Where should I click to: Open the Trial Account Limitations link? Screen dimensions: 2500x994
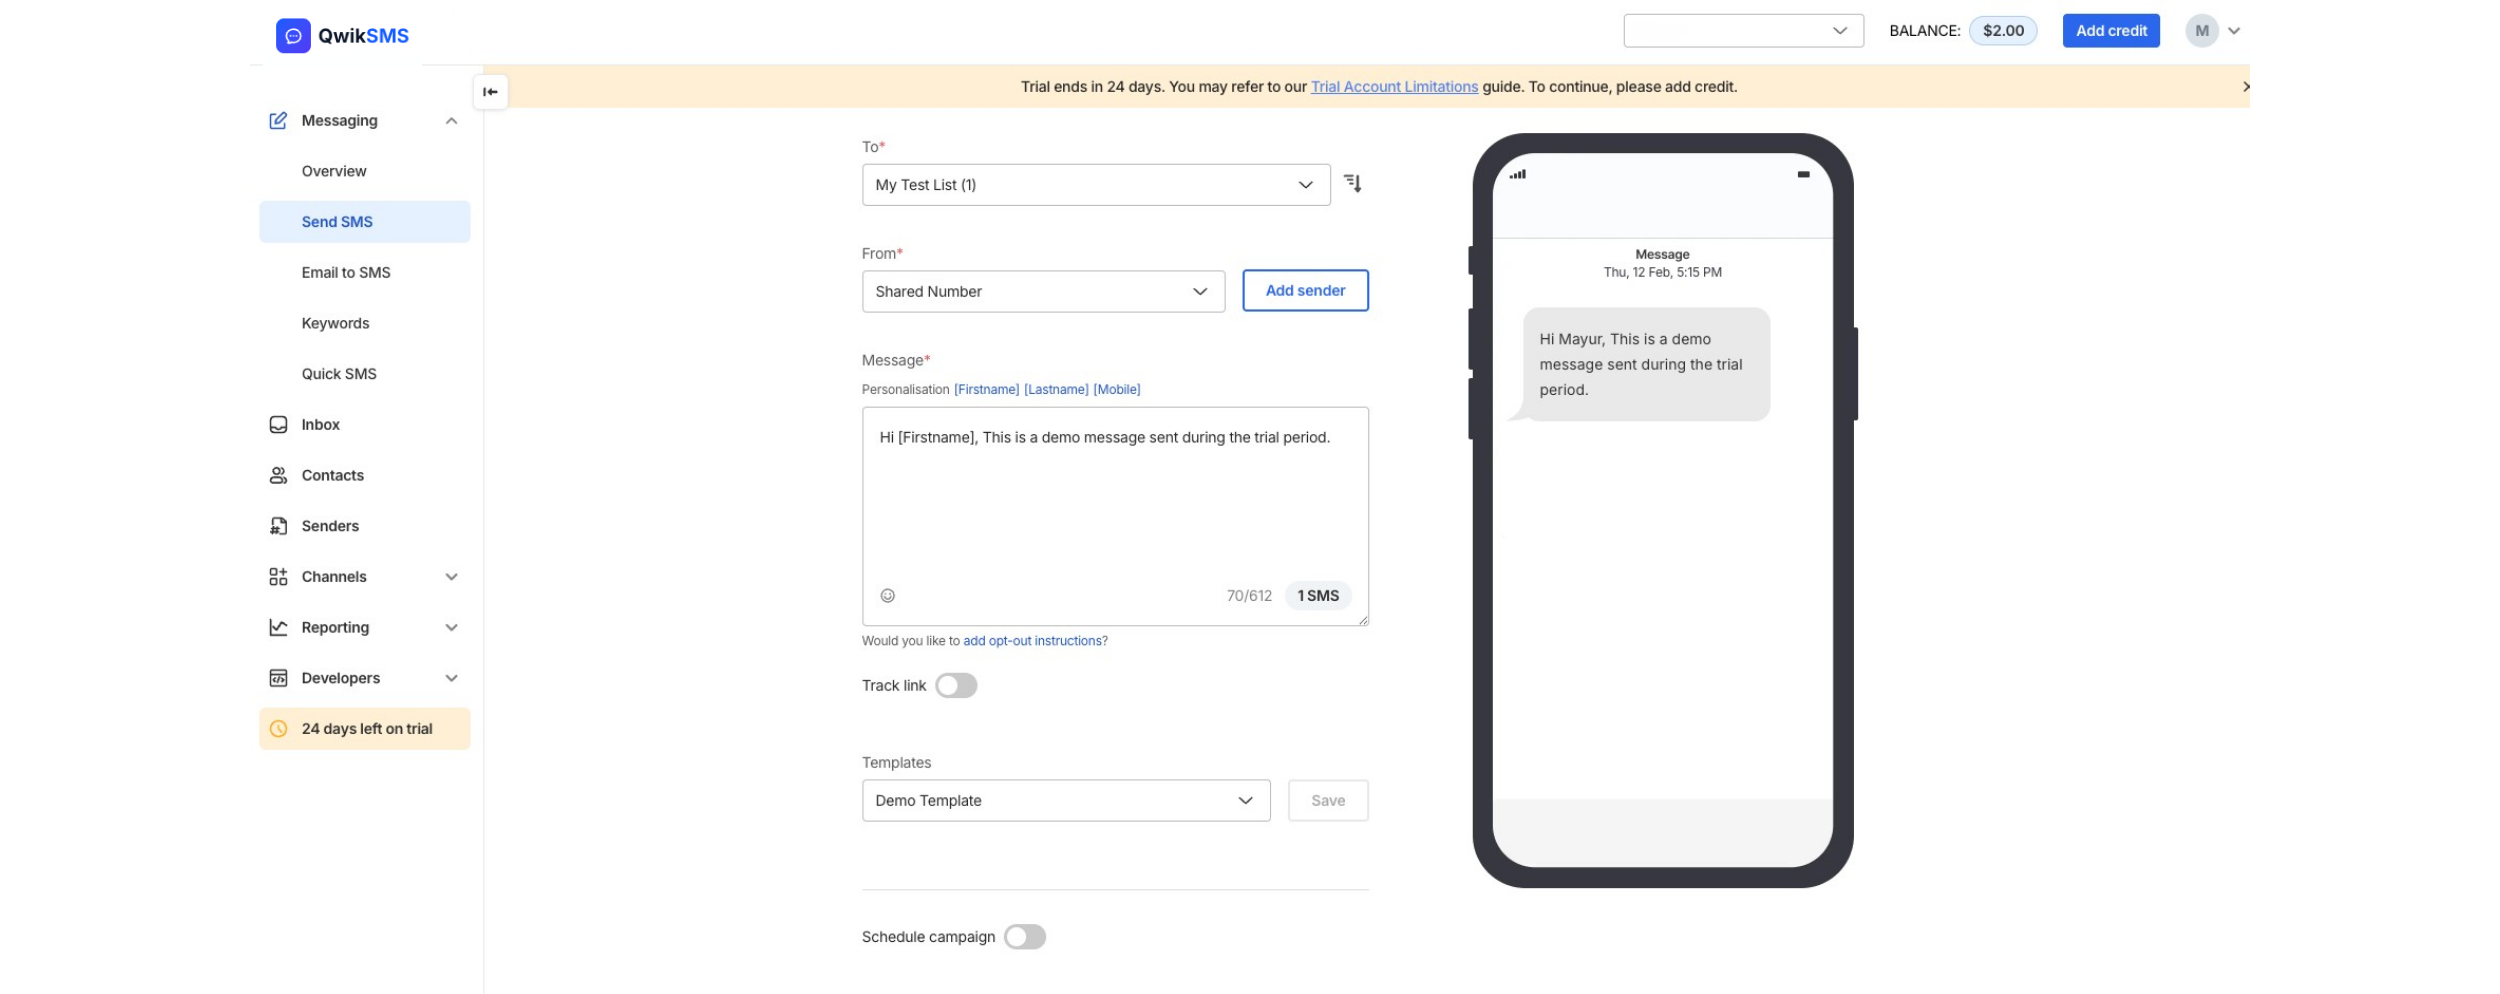[1394, 87]
